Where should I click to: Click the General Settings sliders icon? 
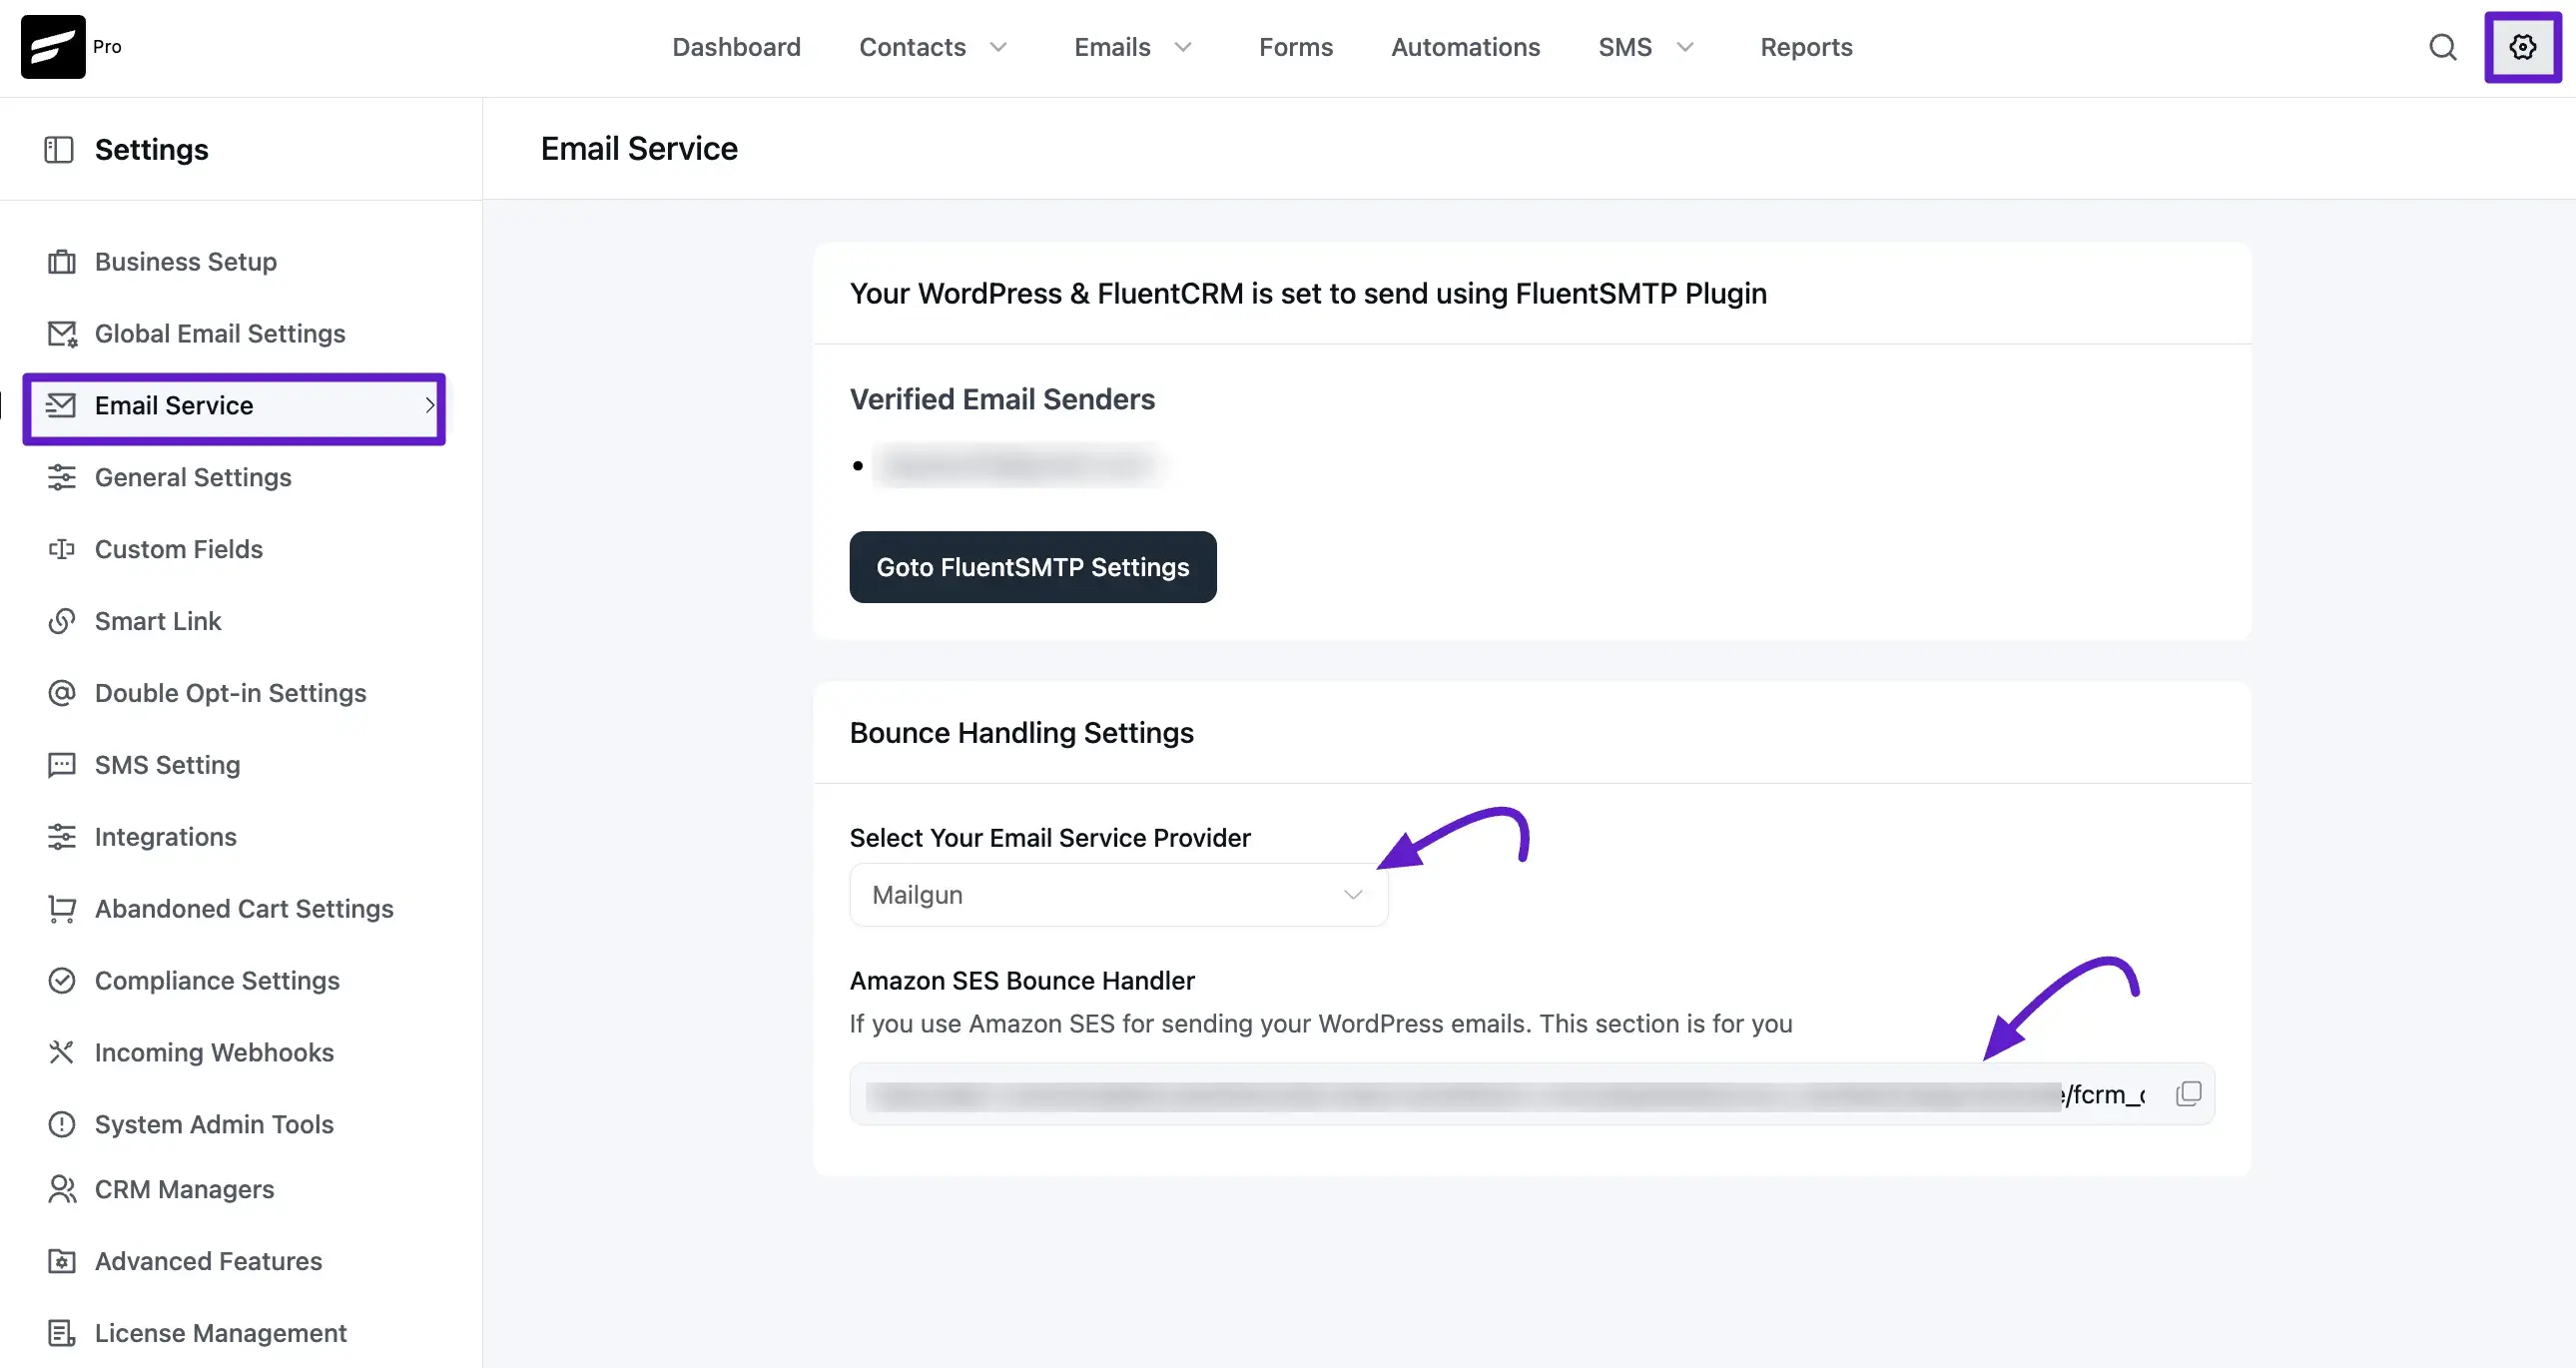(x=62, y=478)
